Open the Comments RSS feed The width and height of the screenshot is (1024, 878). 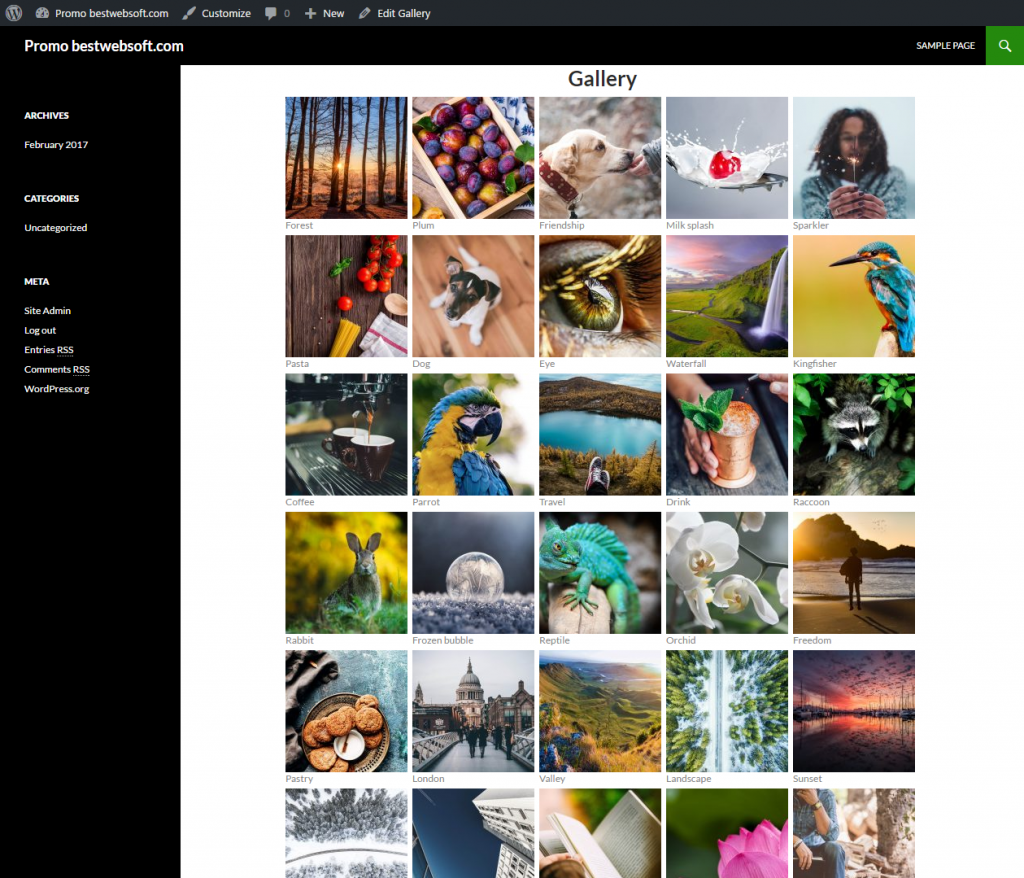(x=57, y=369)
